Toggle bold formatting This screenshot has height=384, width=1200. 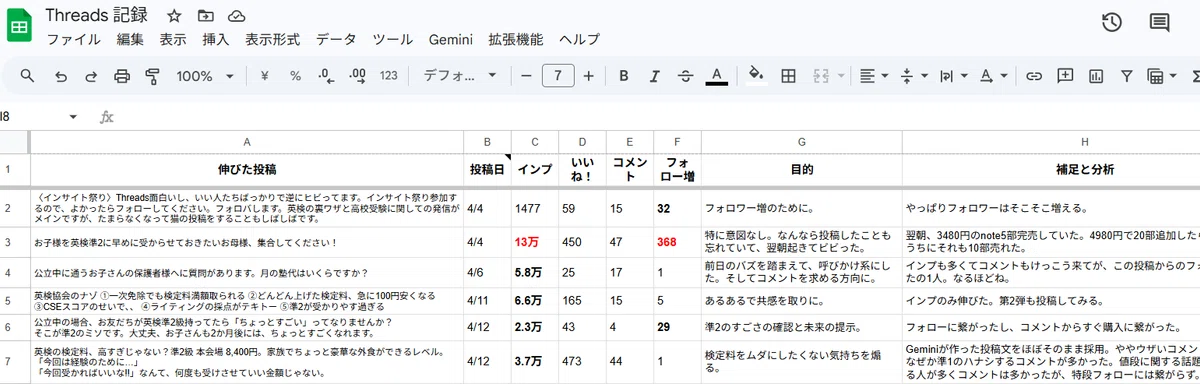pos(624,76)
